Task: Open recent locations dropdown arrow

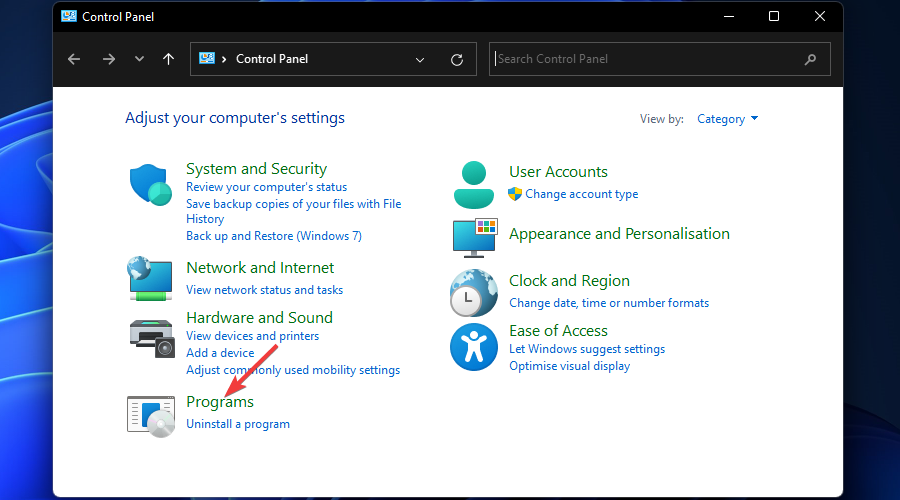Action: 139,59
